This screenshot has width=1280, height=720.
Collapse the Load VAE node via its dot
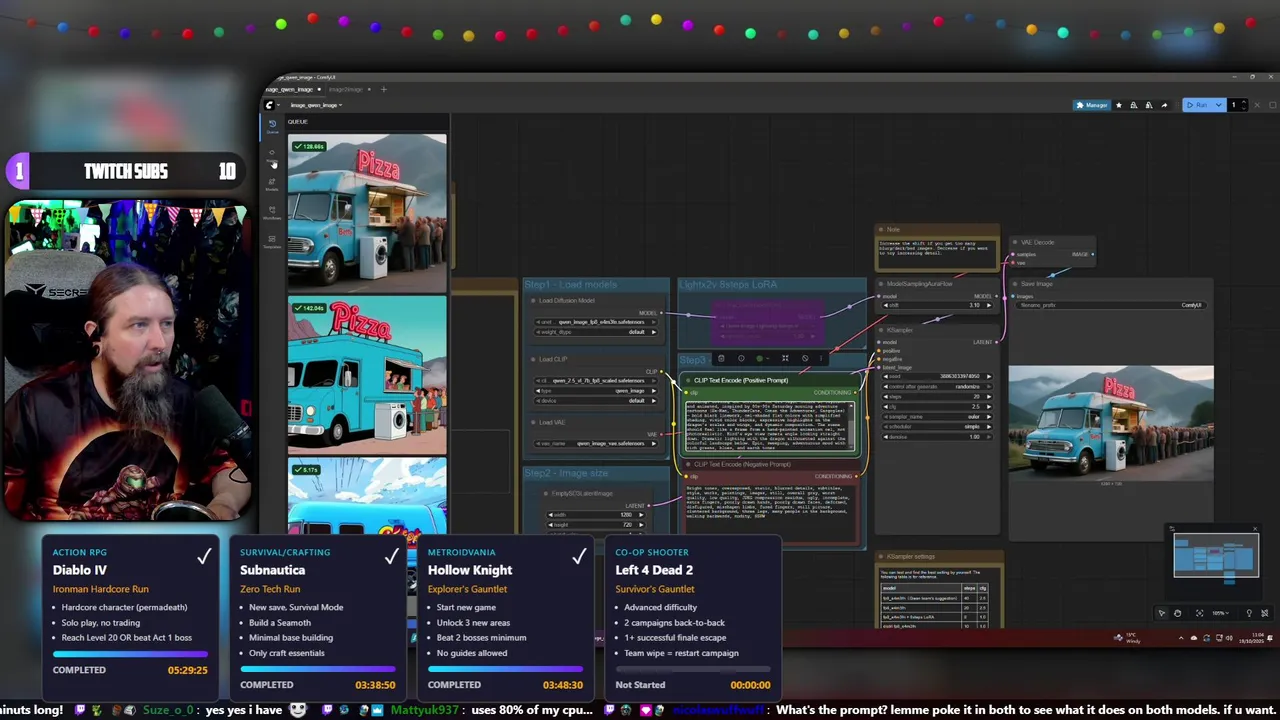533,422
